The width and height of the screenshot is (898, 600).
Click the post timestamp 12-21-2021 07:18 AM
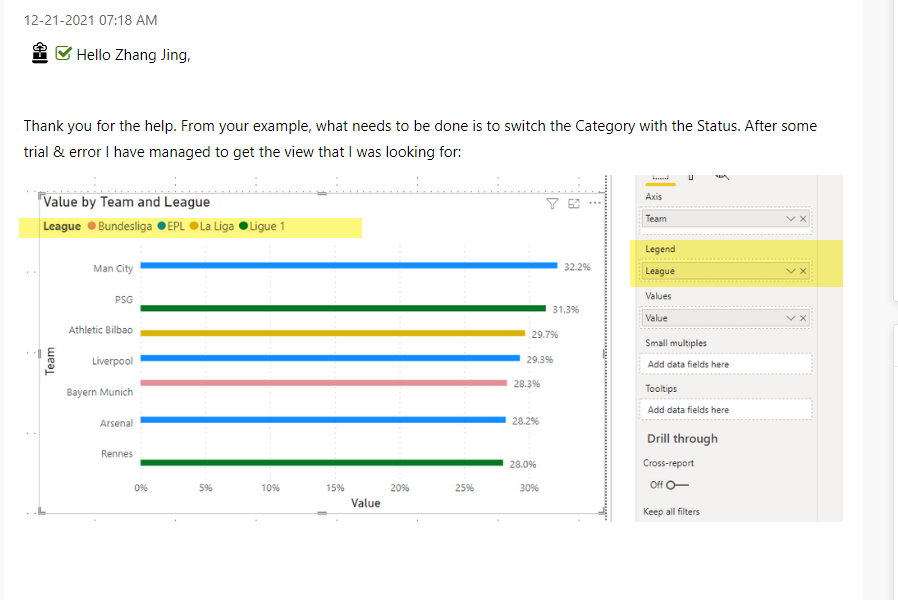click(x=90, y=20)
